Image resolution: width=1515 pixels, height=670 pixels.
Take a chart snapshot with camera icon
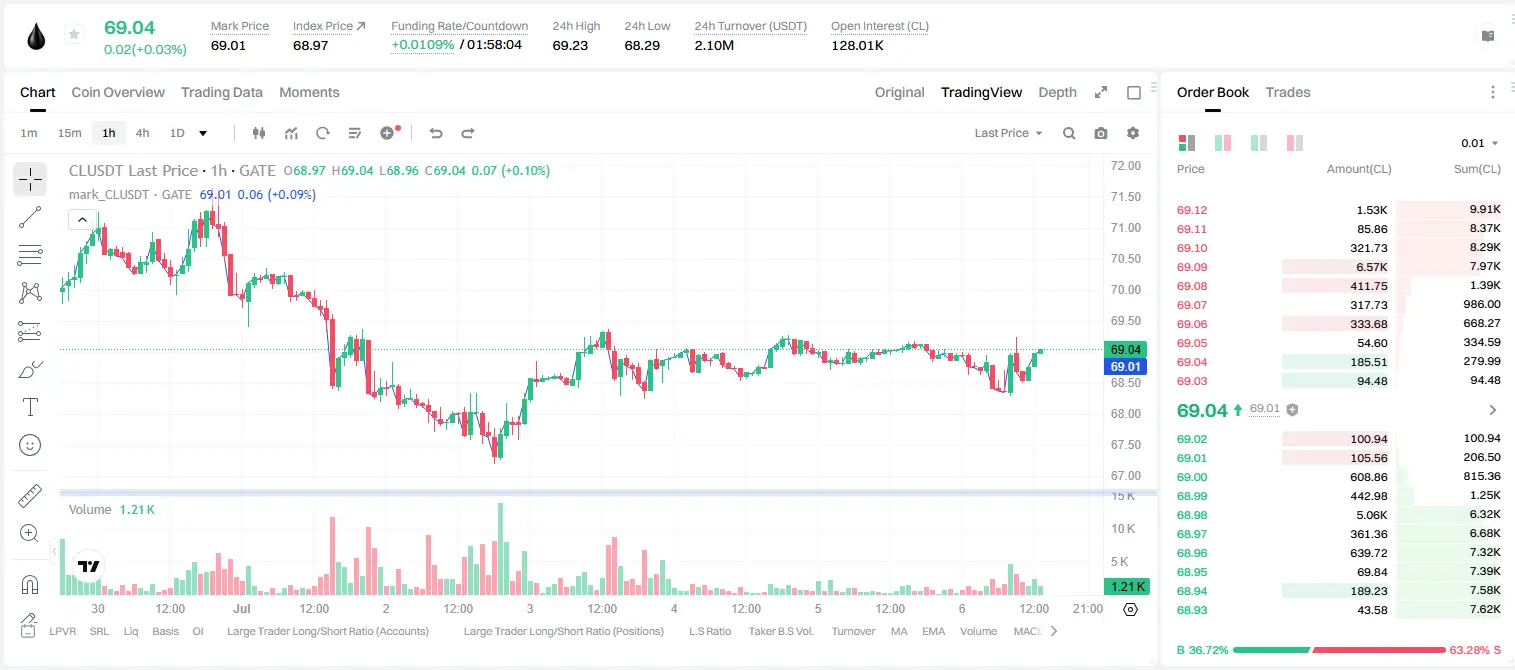pos(1101,133)
